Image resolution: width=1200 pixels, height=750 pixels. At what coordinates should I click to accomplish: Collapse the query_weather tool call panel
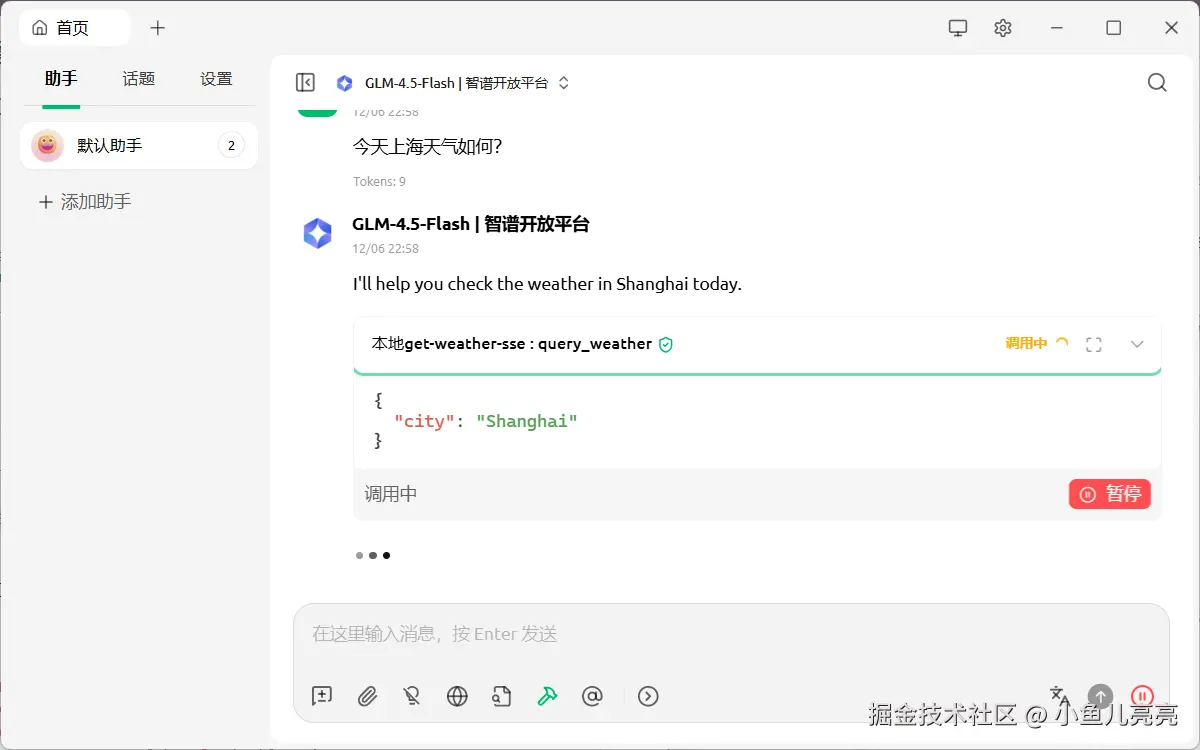click(1137, 344)
